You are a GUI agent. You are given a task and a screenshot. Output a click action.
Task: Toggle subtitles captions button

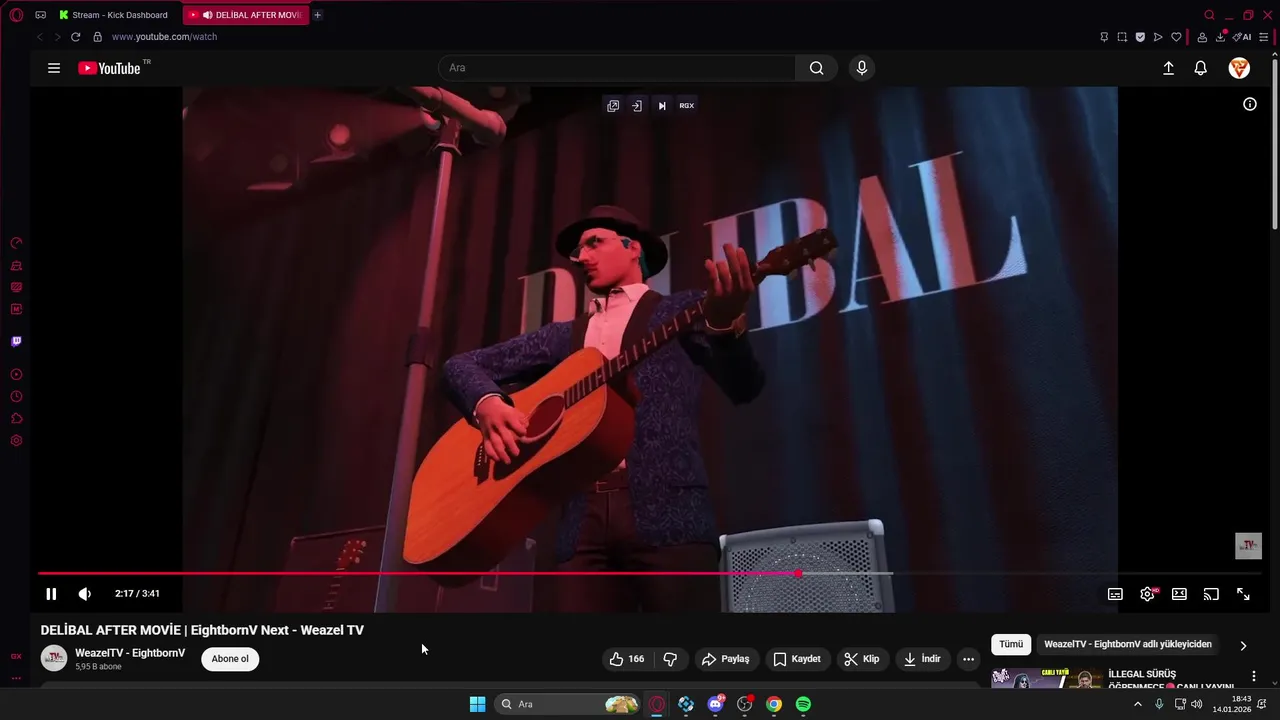click(1115, 594)
